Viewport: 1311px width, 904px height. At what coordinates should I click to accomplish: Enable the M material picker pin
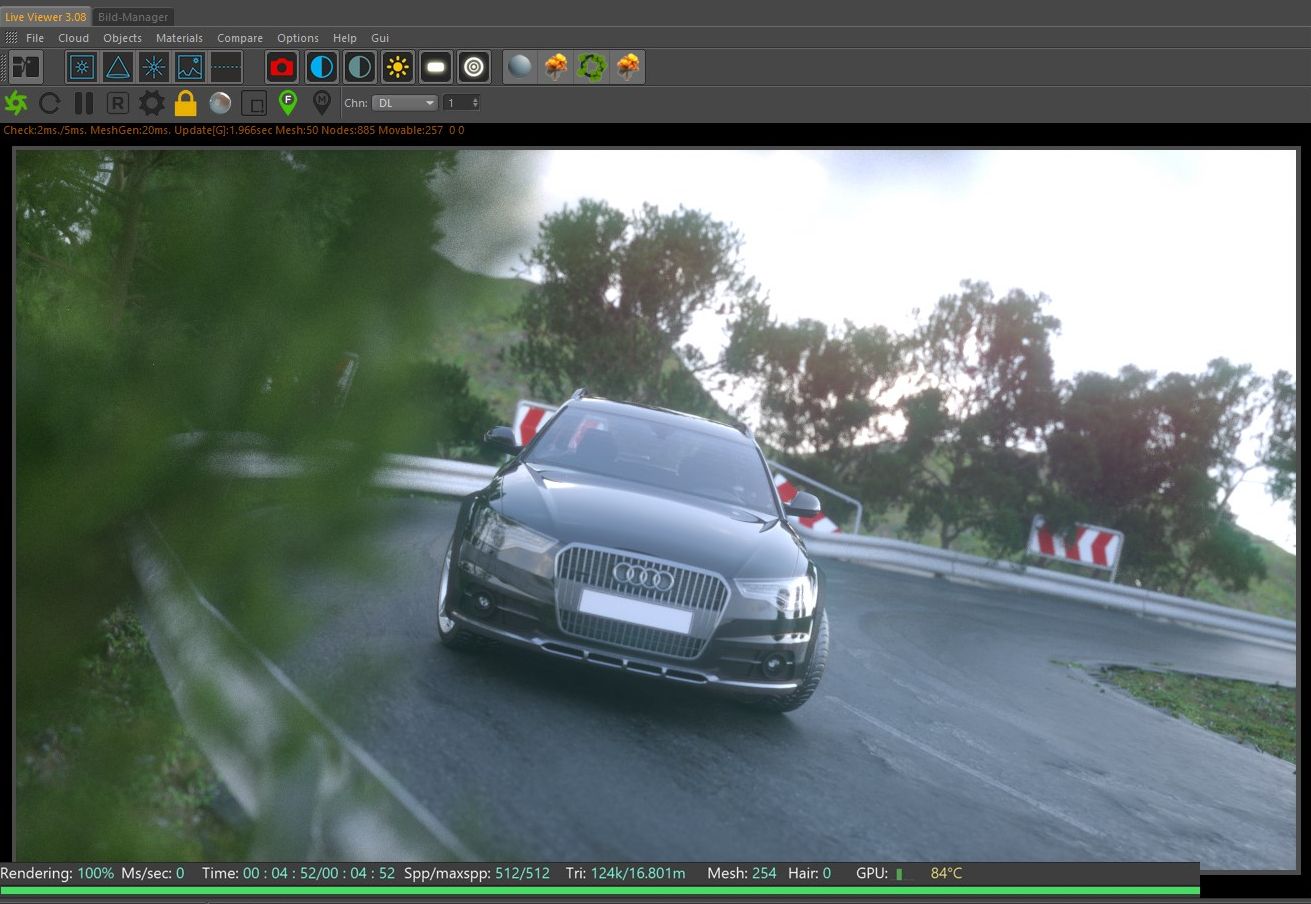coord(322,102)
